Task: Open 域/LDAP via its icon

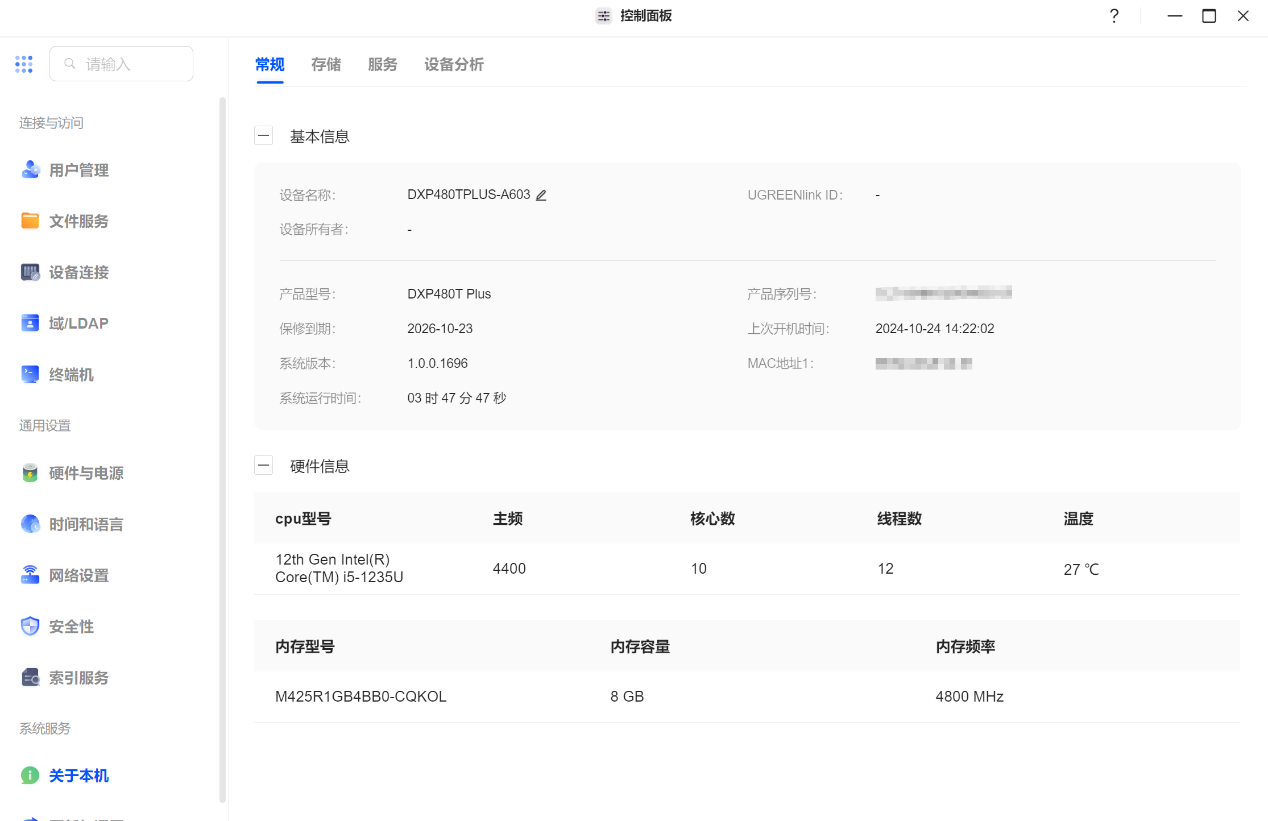Action: coord(30,323)
